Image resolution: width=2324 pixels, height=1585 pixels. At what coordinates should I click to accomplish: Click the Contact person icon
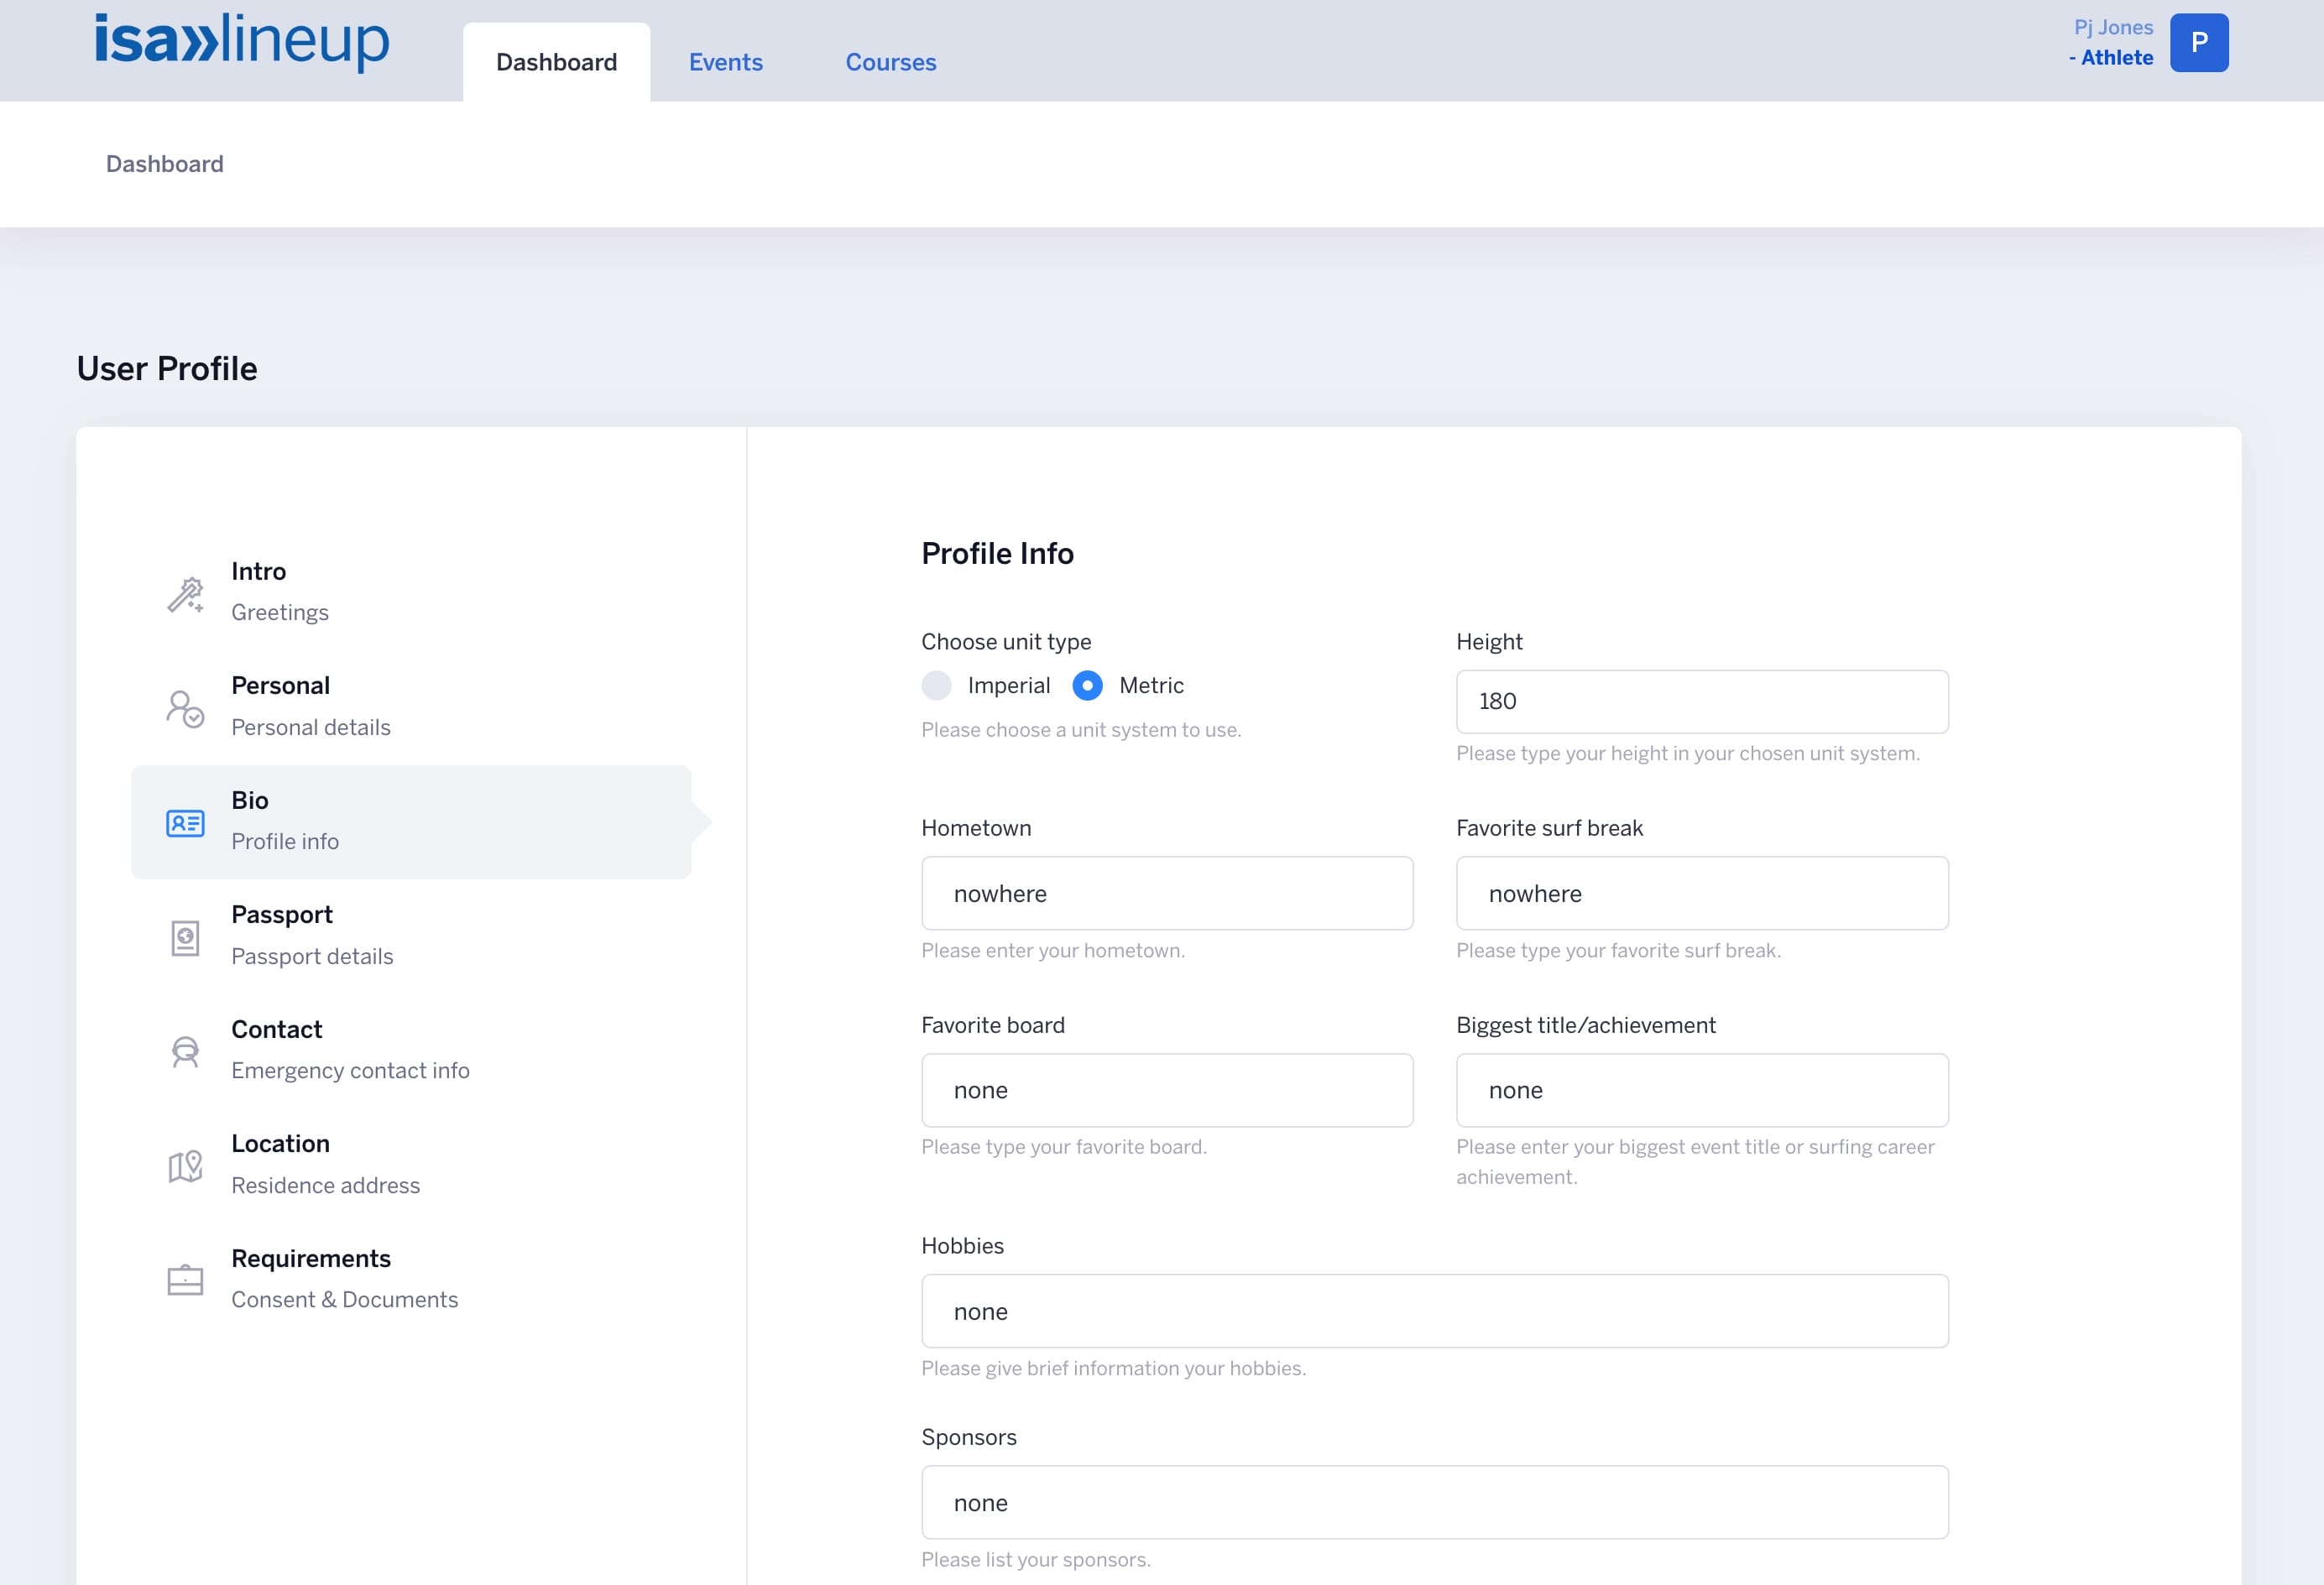[185, 1052]
